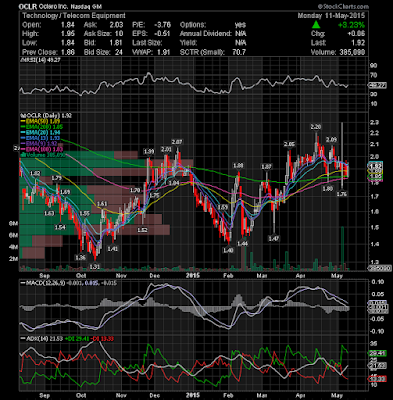Click the 1.36 price annotation
The height and width of the screenshot is (400, 393).
(x=80, y=257)
